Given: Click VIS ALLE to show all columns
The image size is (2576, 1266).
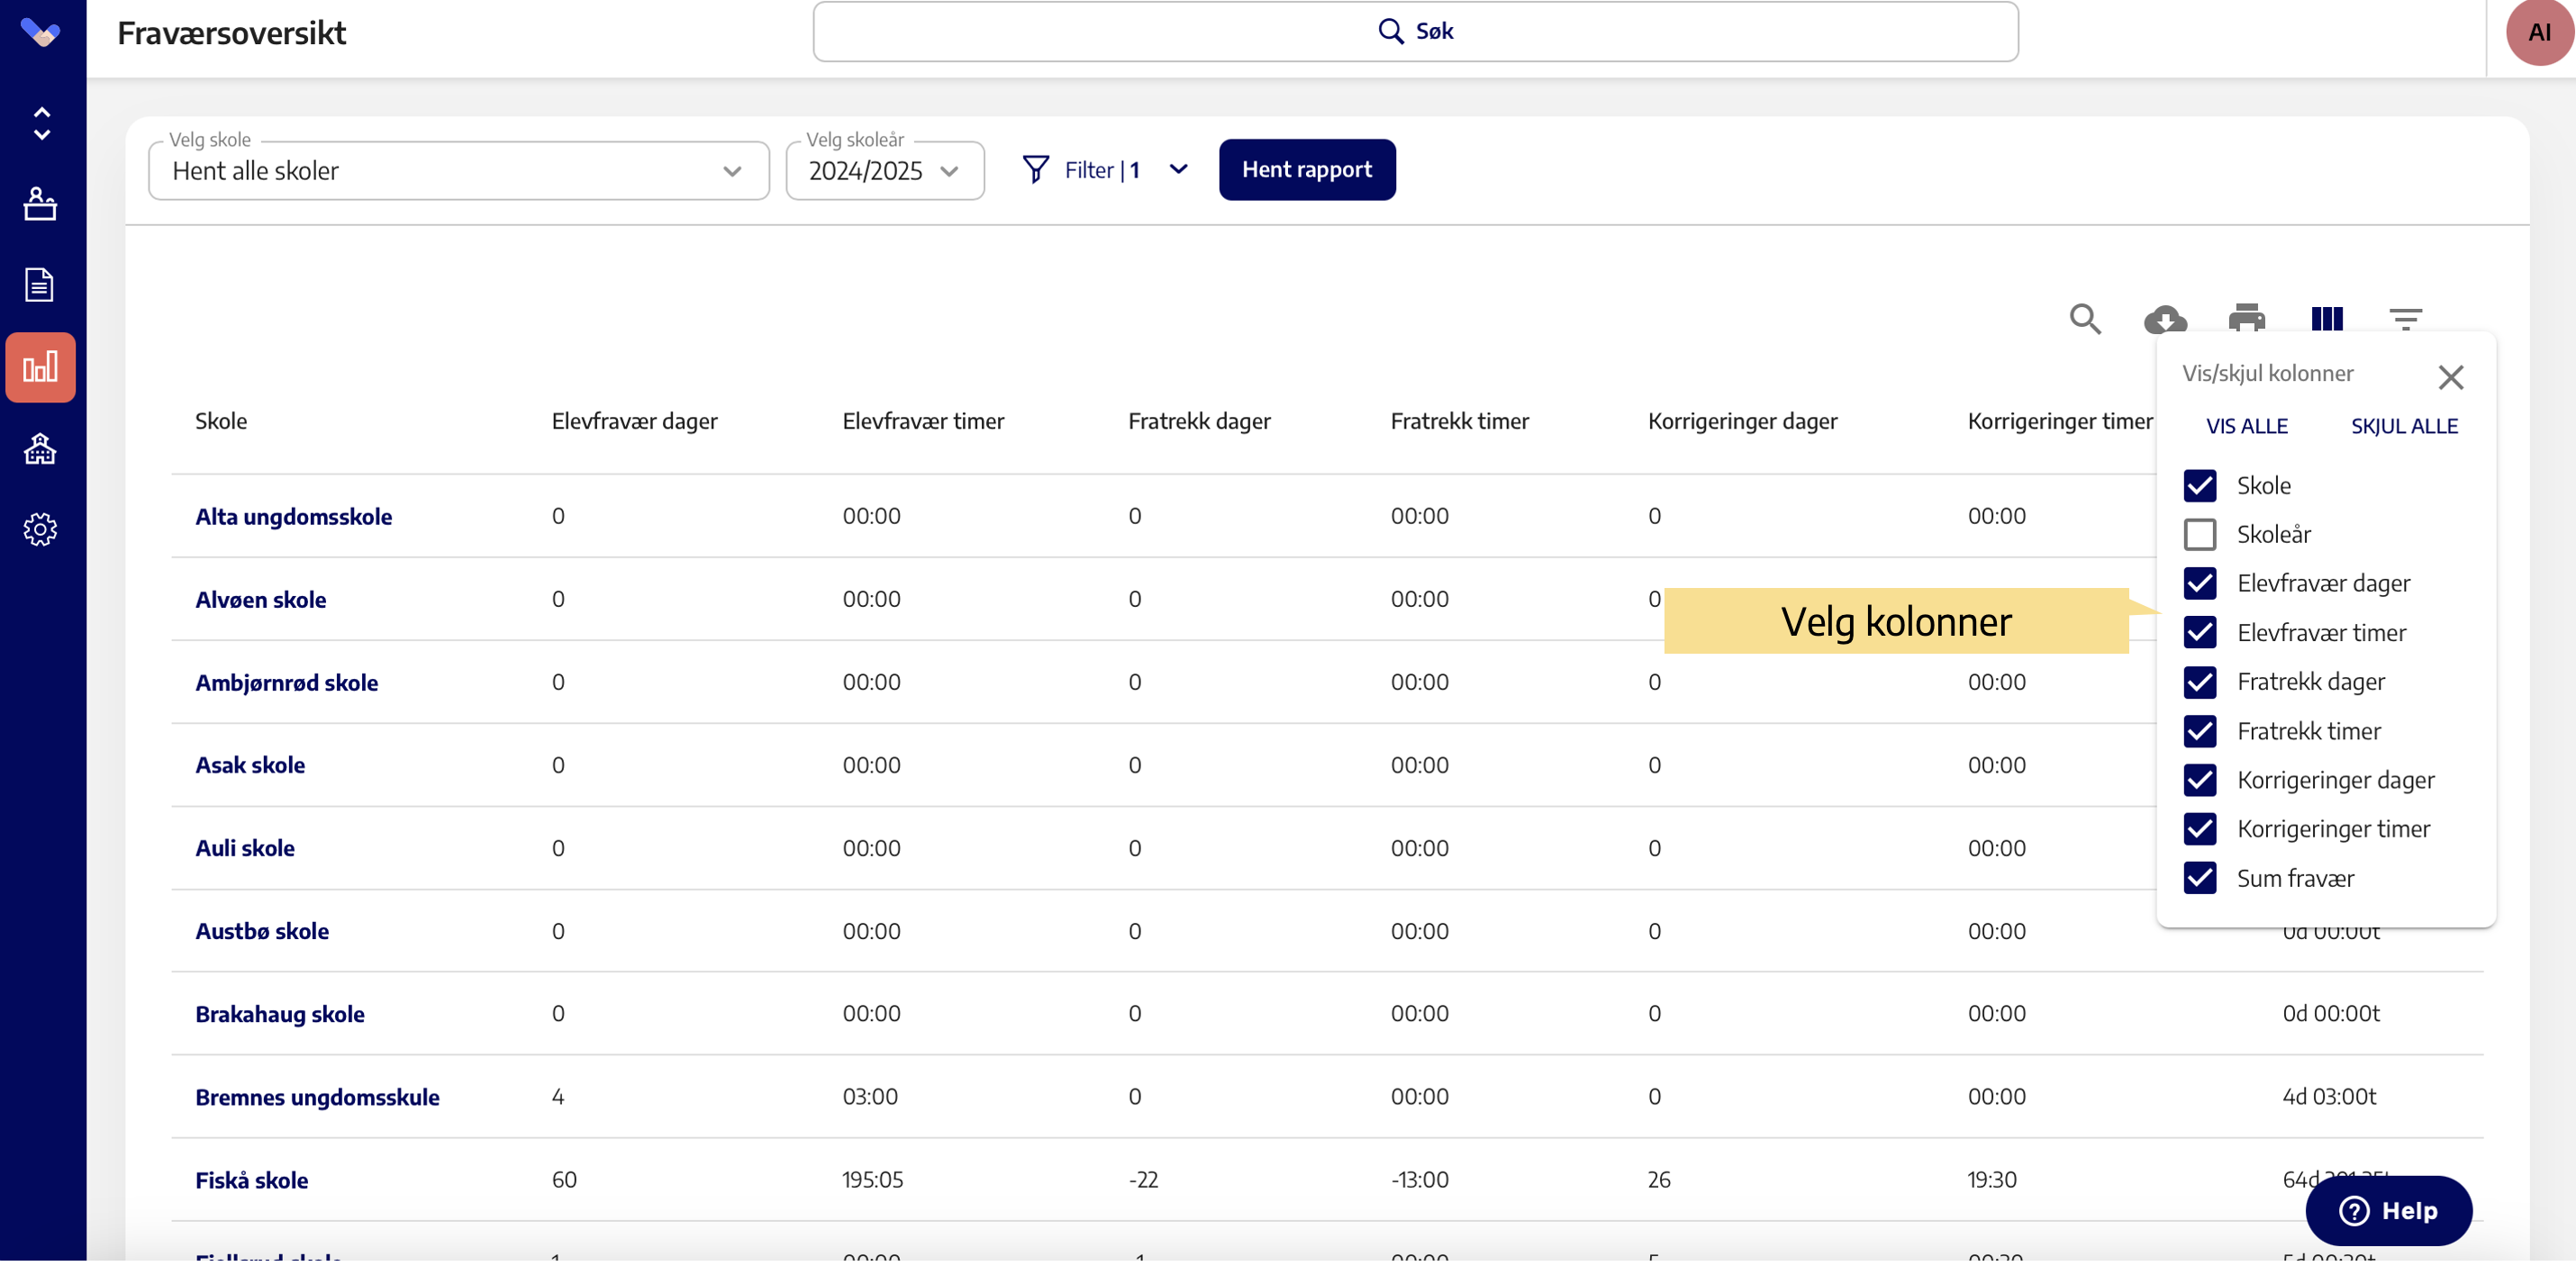Looking at the screenshot, I should click(x=2246, y=426).
